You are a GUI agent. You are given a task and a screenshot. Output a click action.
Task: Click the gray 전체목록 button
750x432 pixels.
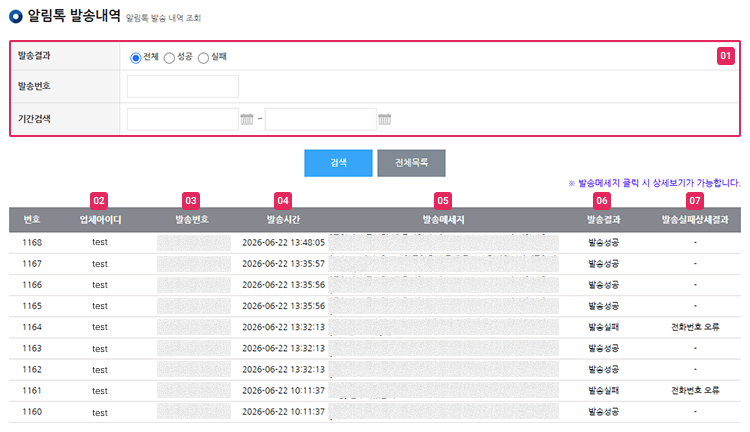(x=411, y=163)
